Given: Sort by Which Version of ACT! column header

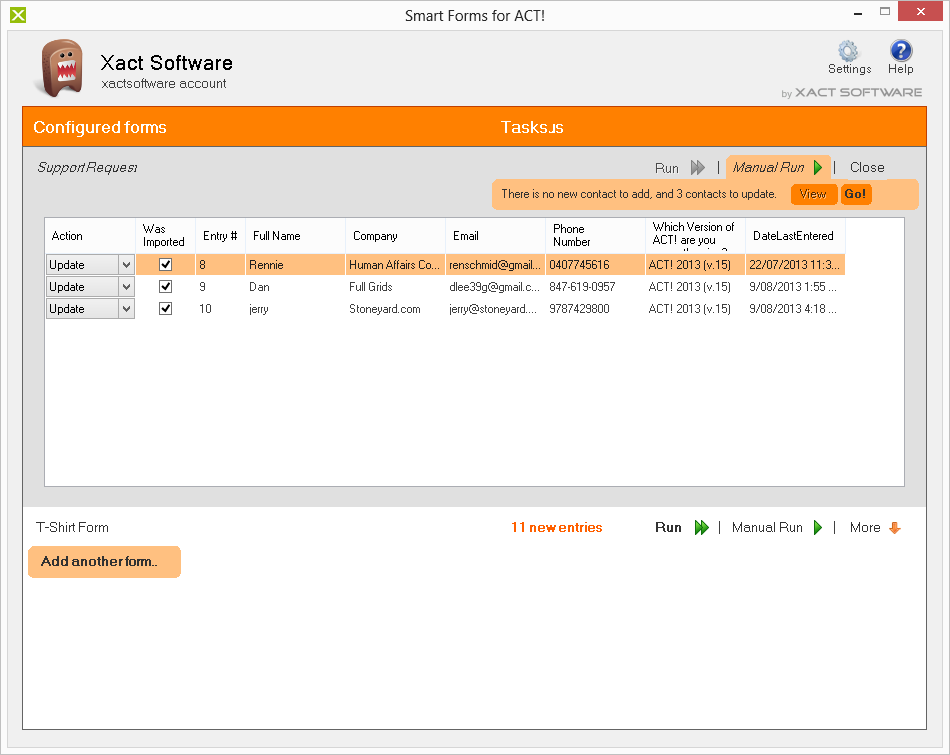Looking at the screenshot, I should pos(696,236).
